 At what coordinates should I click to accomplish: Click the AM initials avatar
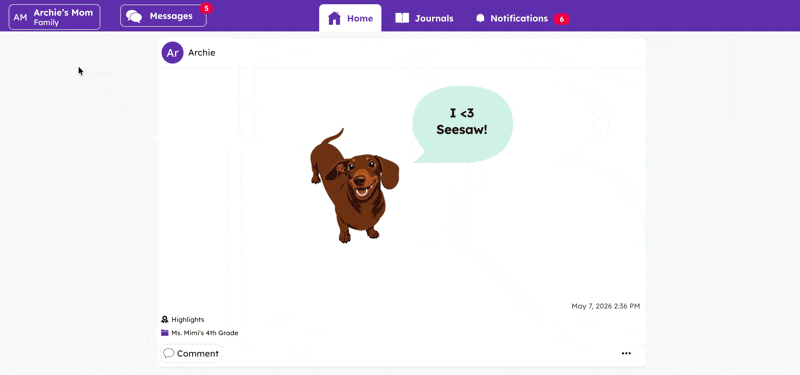pos(20,18)
